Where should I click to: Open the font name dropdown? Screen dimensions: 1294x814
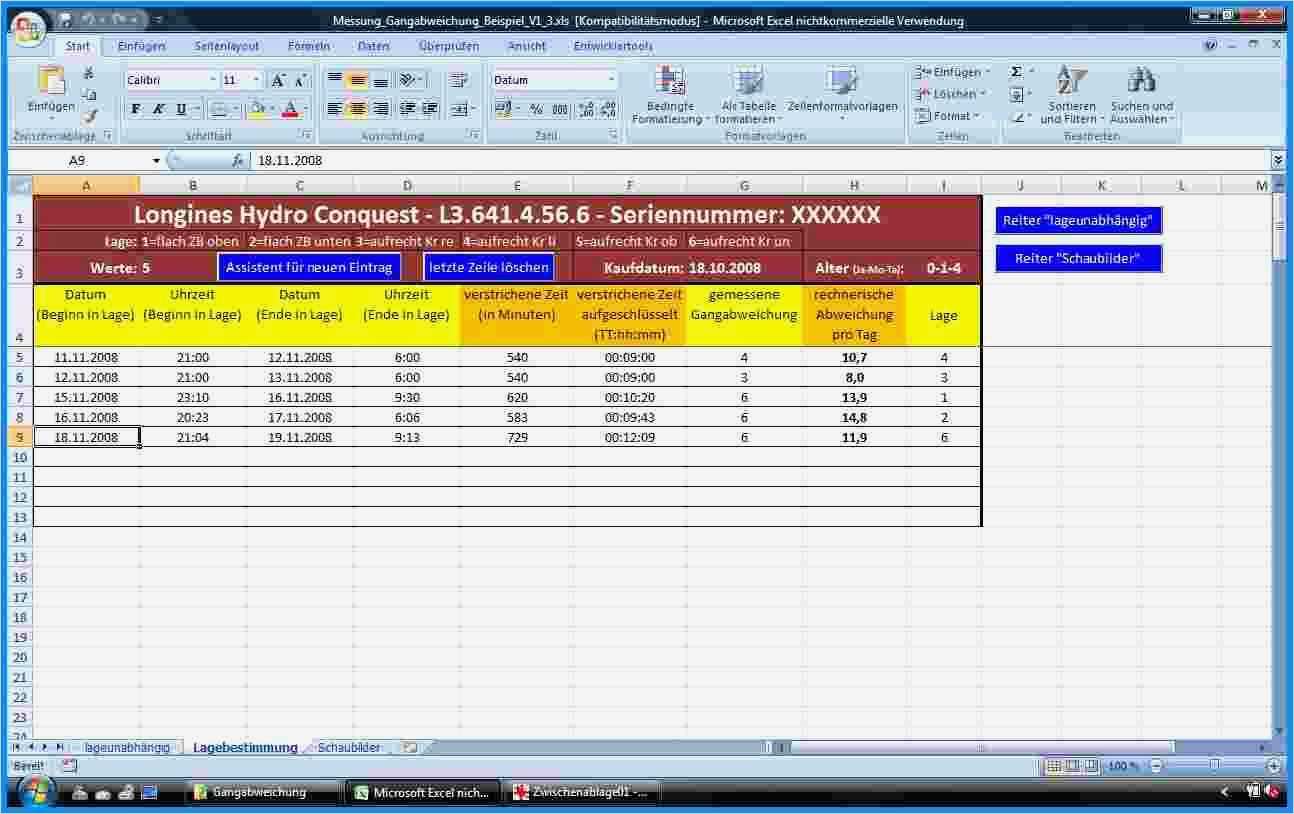[x=213, y=78]
